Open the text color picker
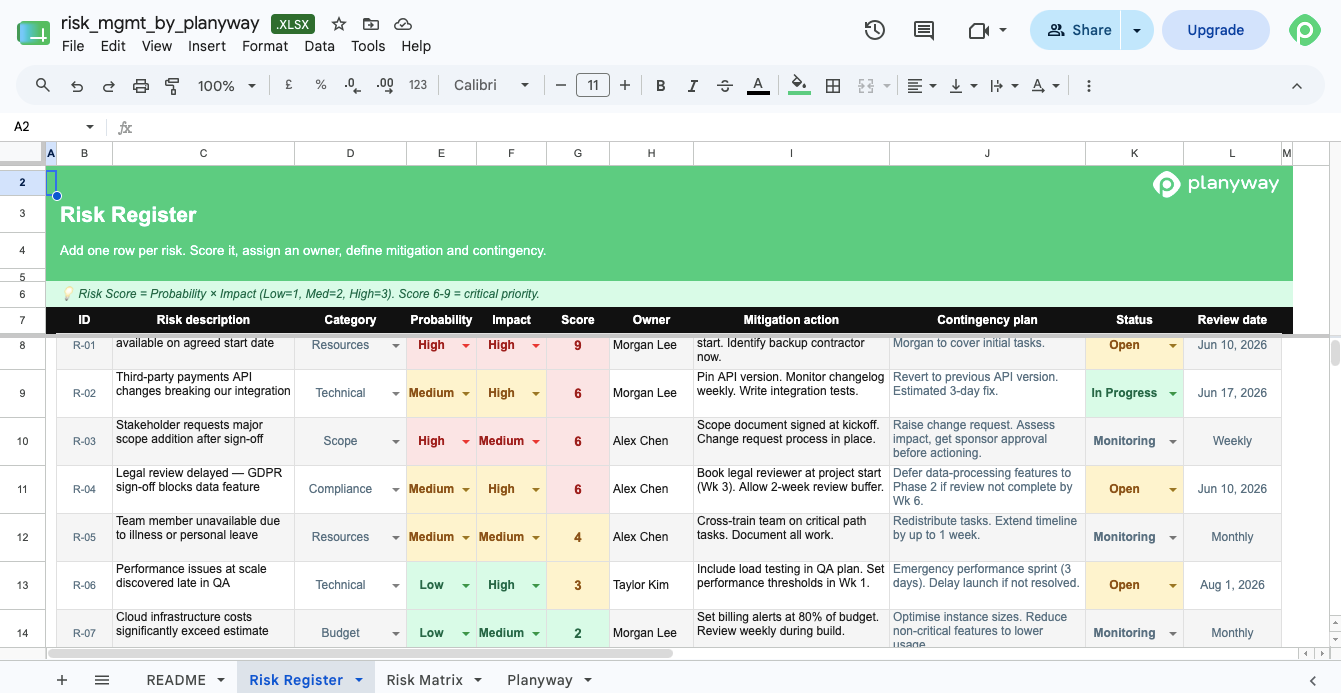Viewport: 1341px width, 693px height. [758, 86]
